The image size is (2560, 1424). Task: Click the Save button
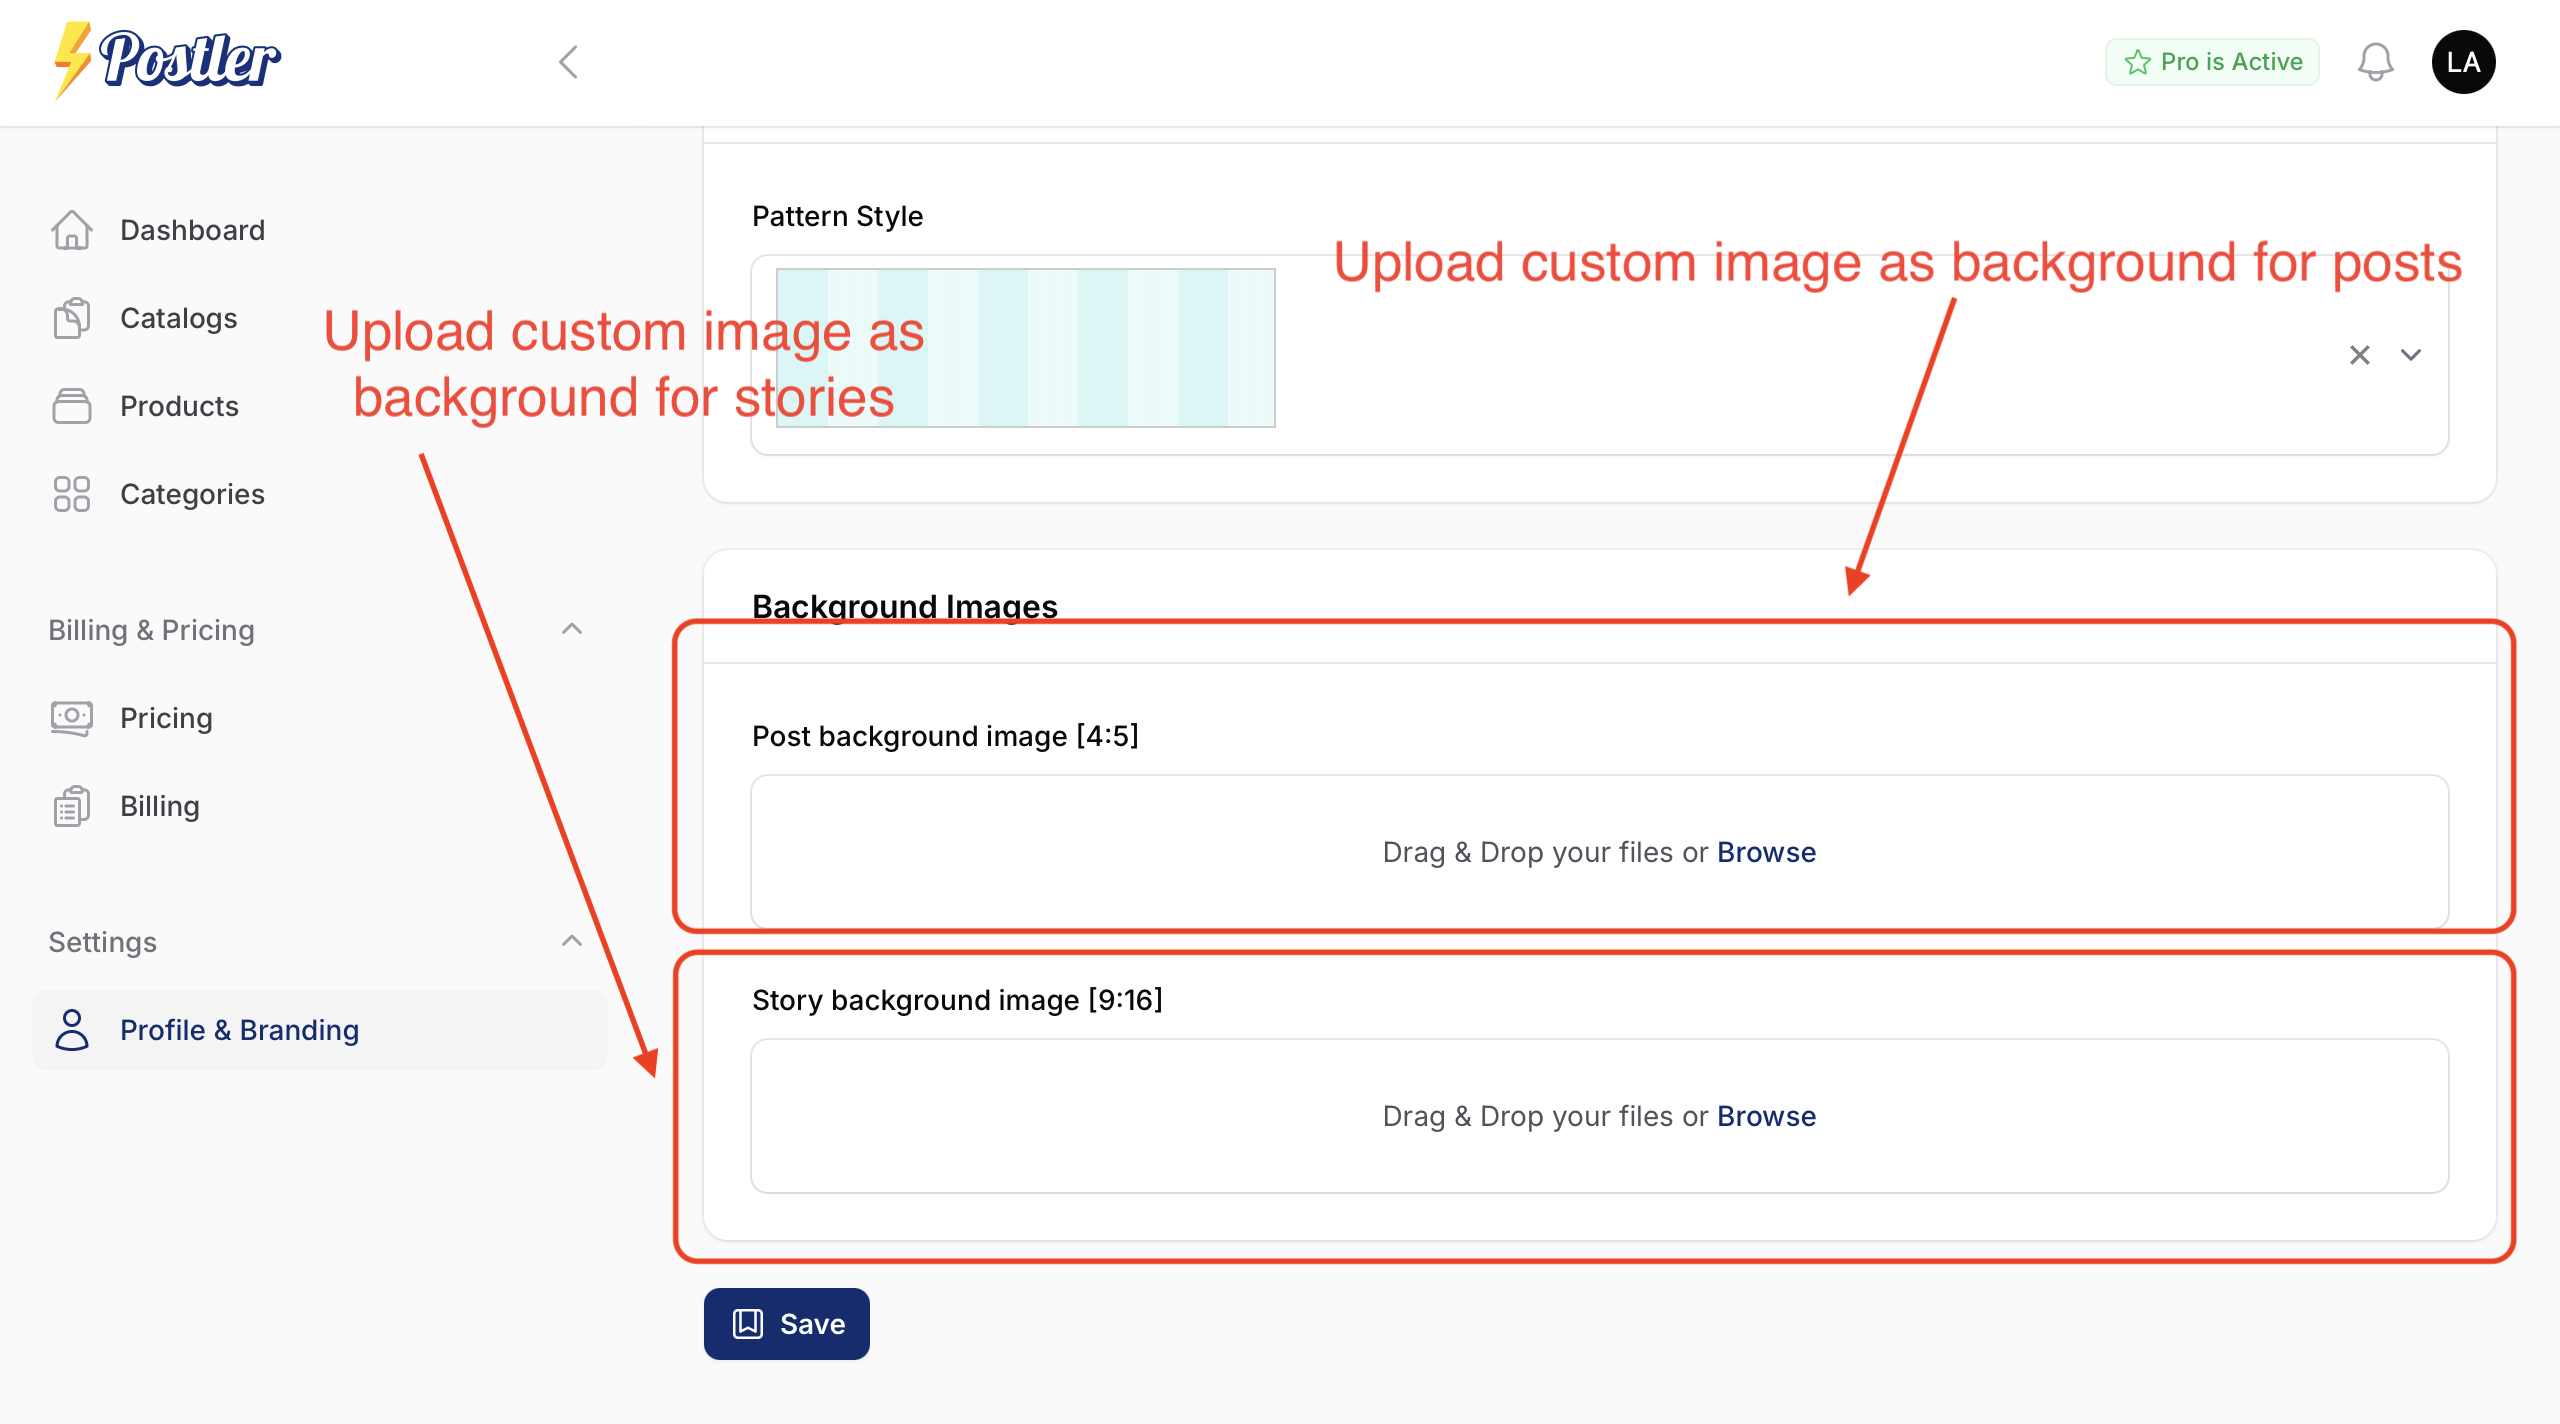tap(787, 1324)
